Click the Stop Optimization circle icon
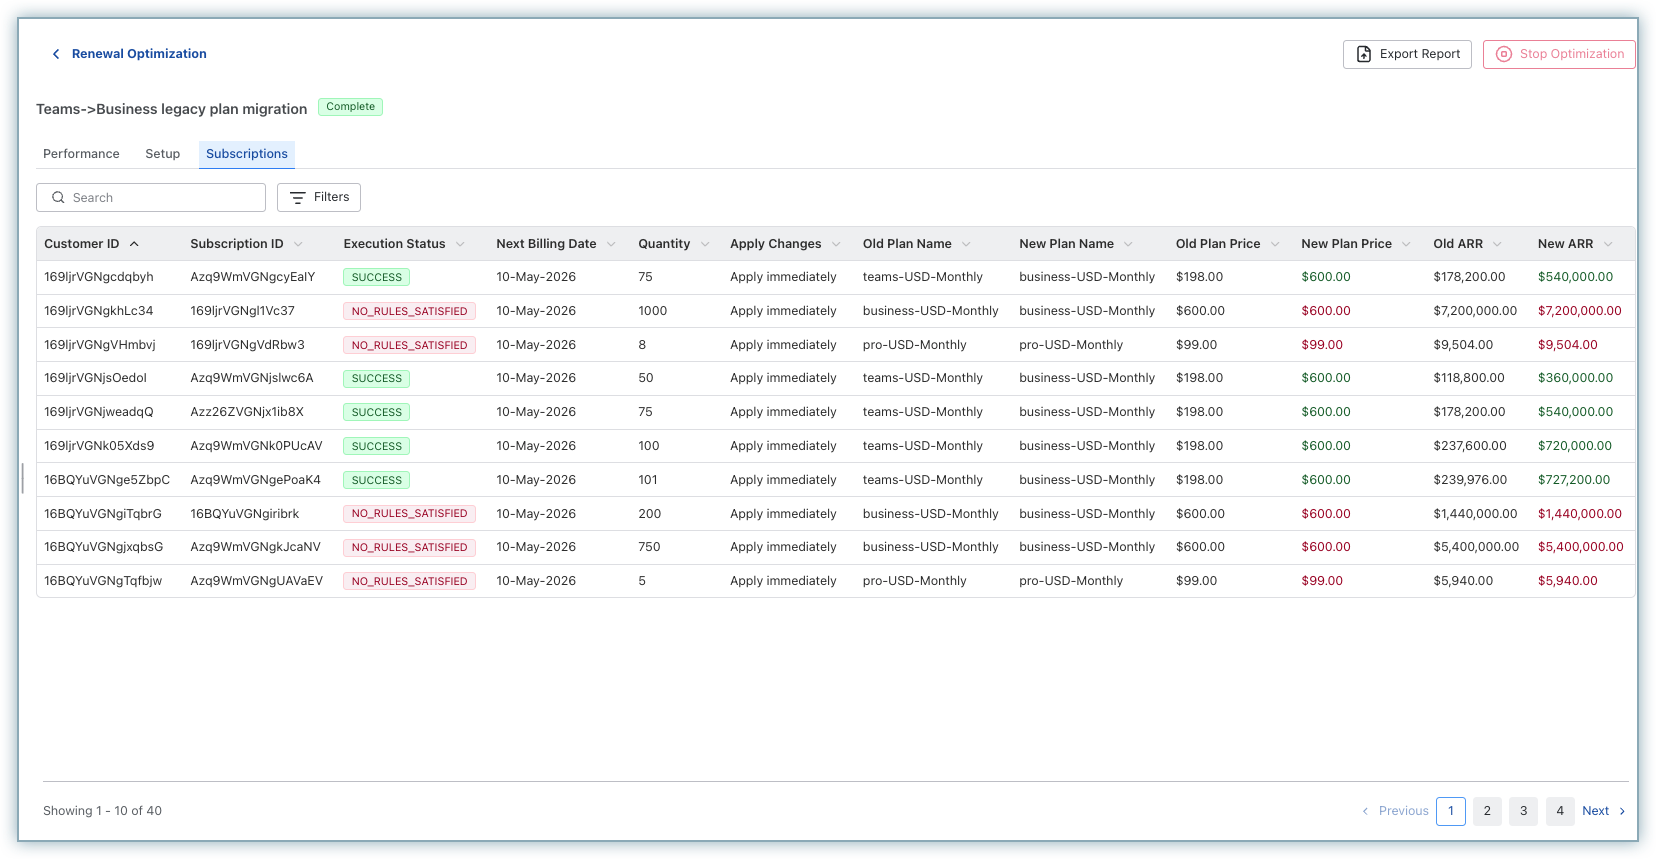The image size is (1656, 859). pyautogui.click(x=1504, y=54)
